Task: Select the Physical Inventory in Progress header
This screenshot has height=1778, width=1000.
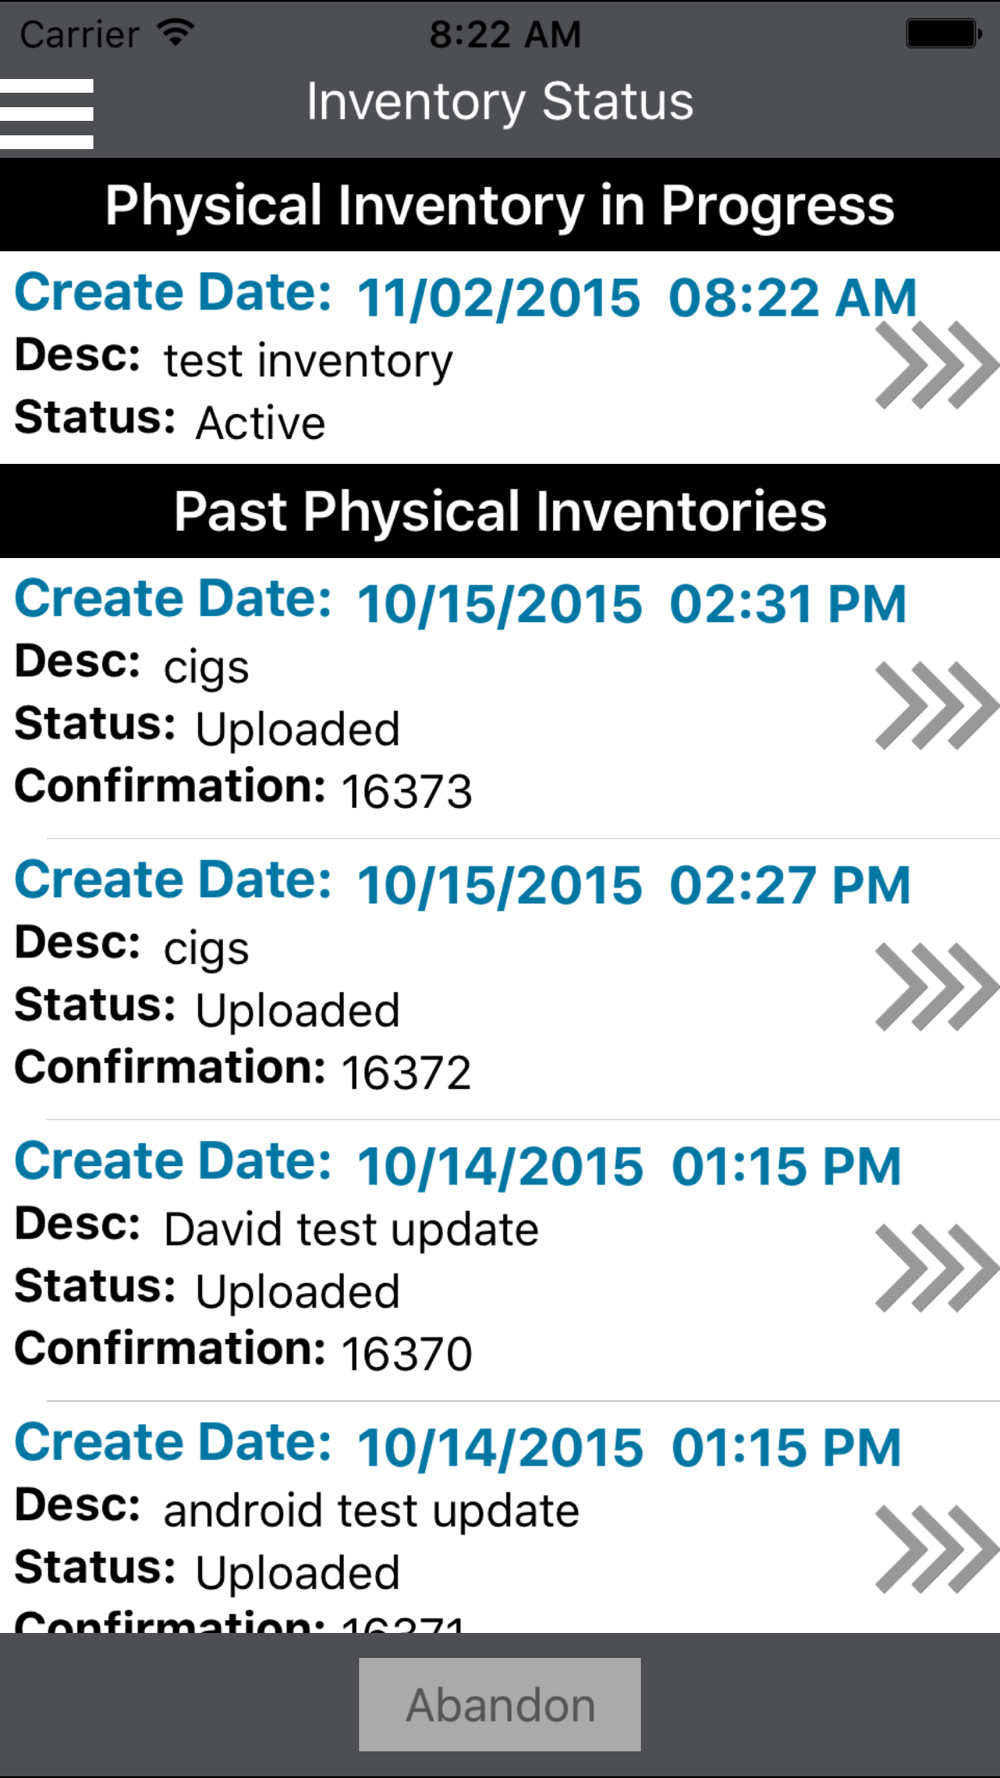Action: (500, 205)
